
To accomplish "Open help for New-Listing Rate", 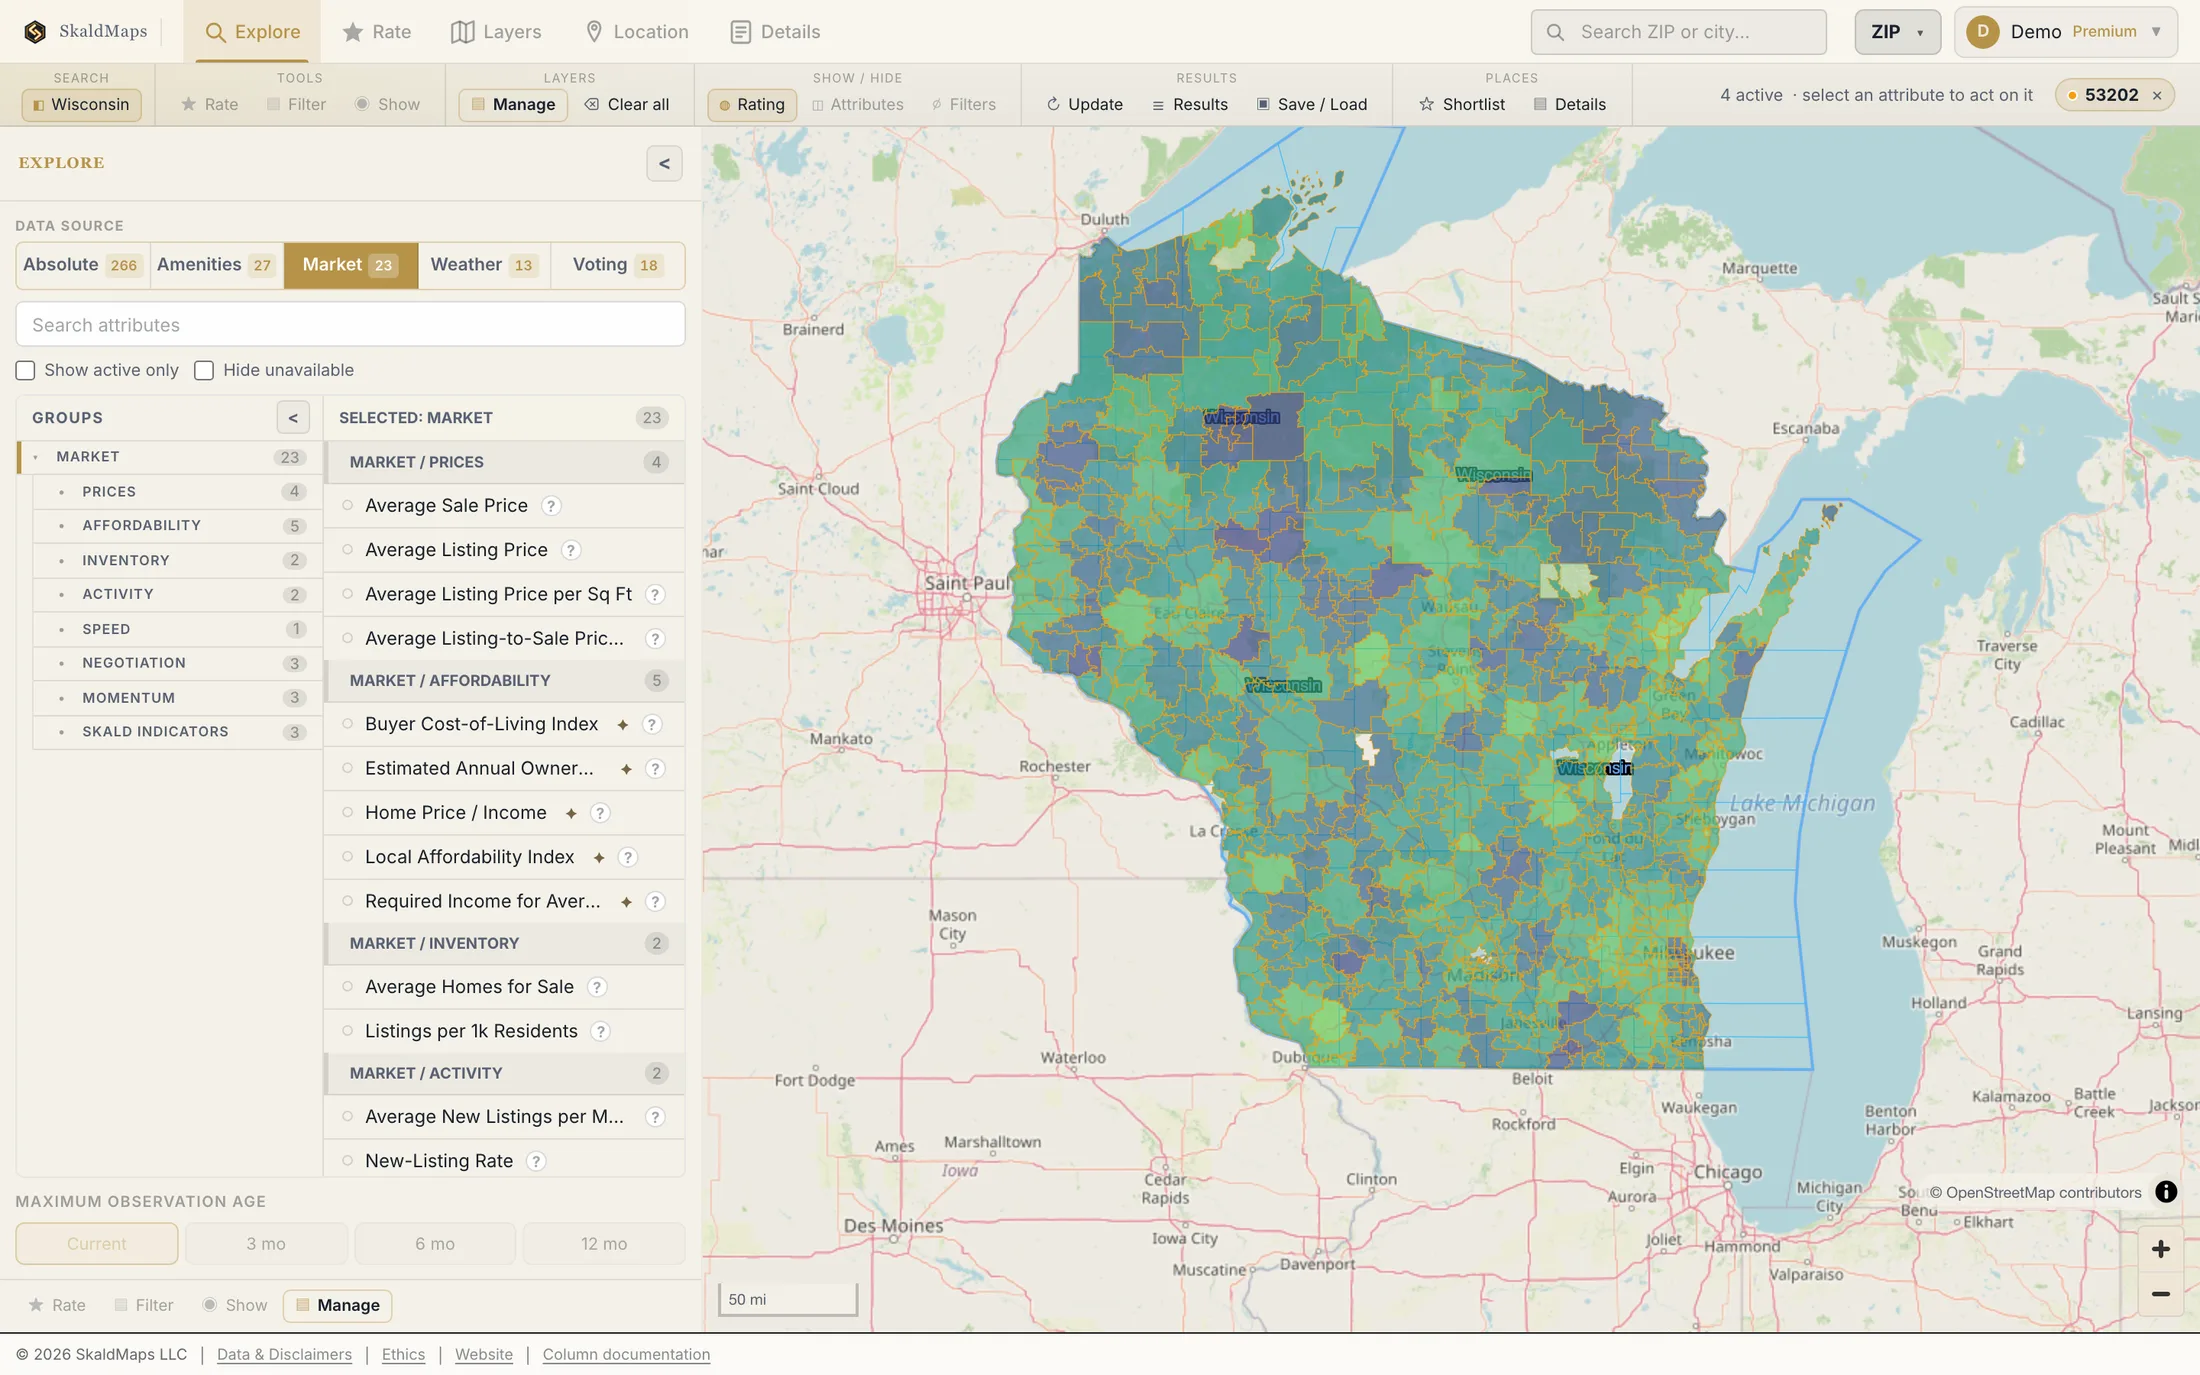I will click(536, 1161).
